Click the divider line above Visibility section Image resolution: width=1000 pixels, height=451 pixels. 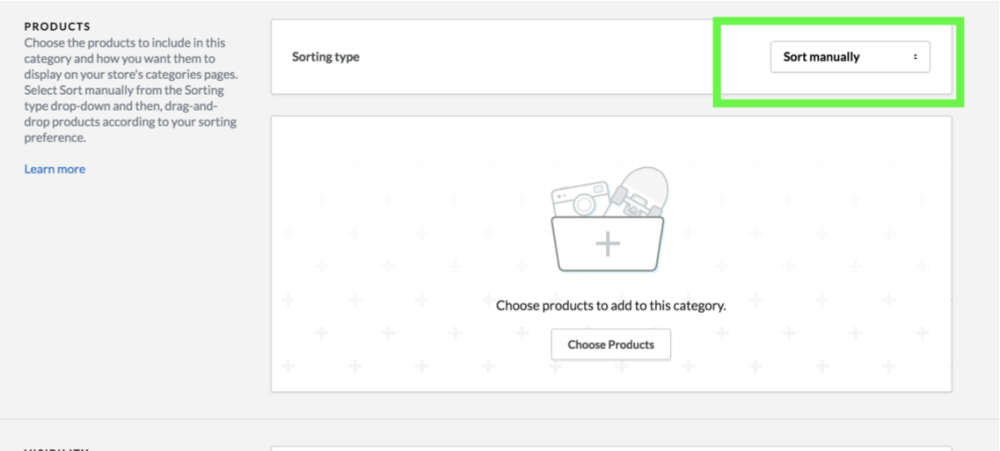tap(500, 419)
